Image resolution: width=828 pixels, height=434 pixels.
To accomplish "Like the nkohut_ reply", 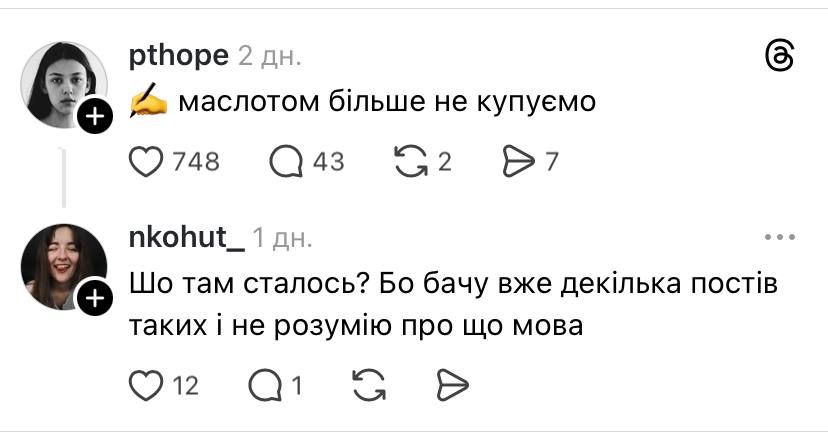I will coord(146,385).
